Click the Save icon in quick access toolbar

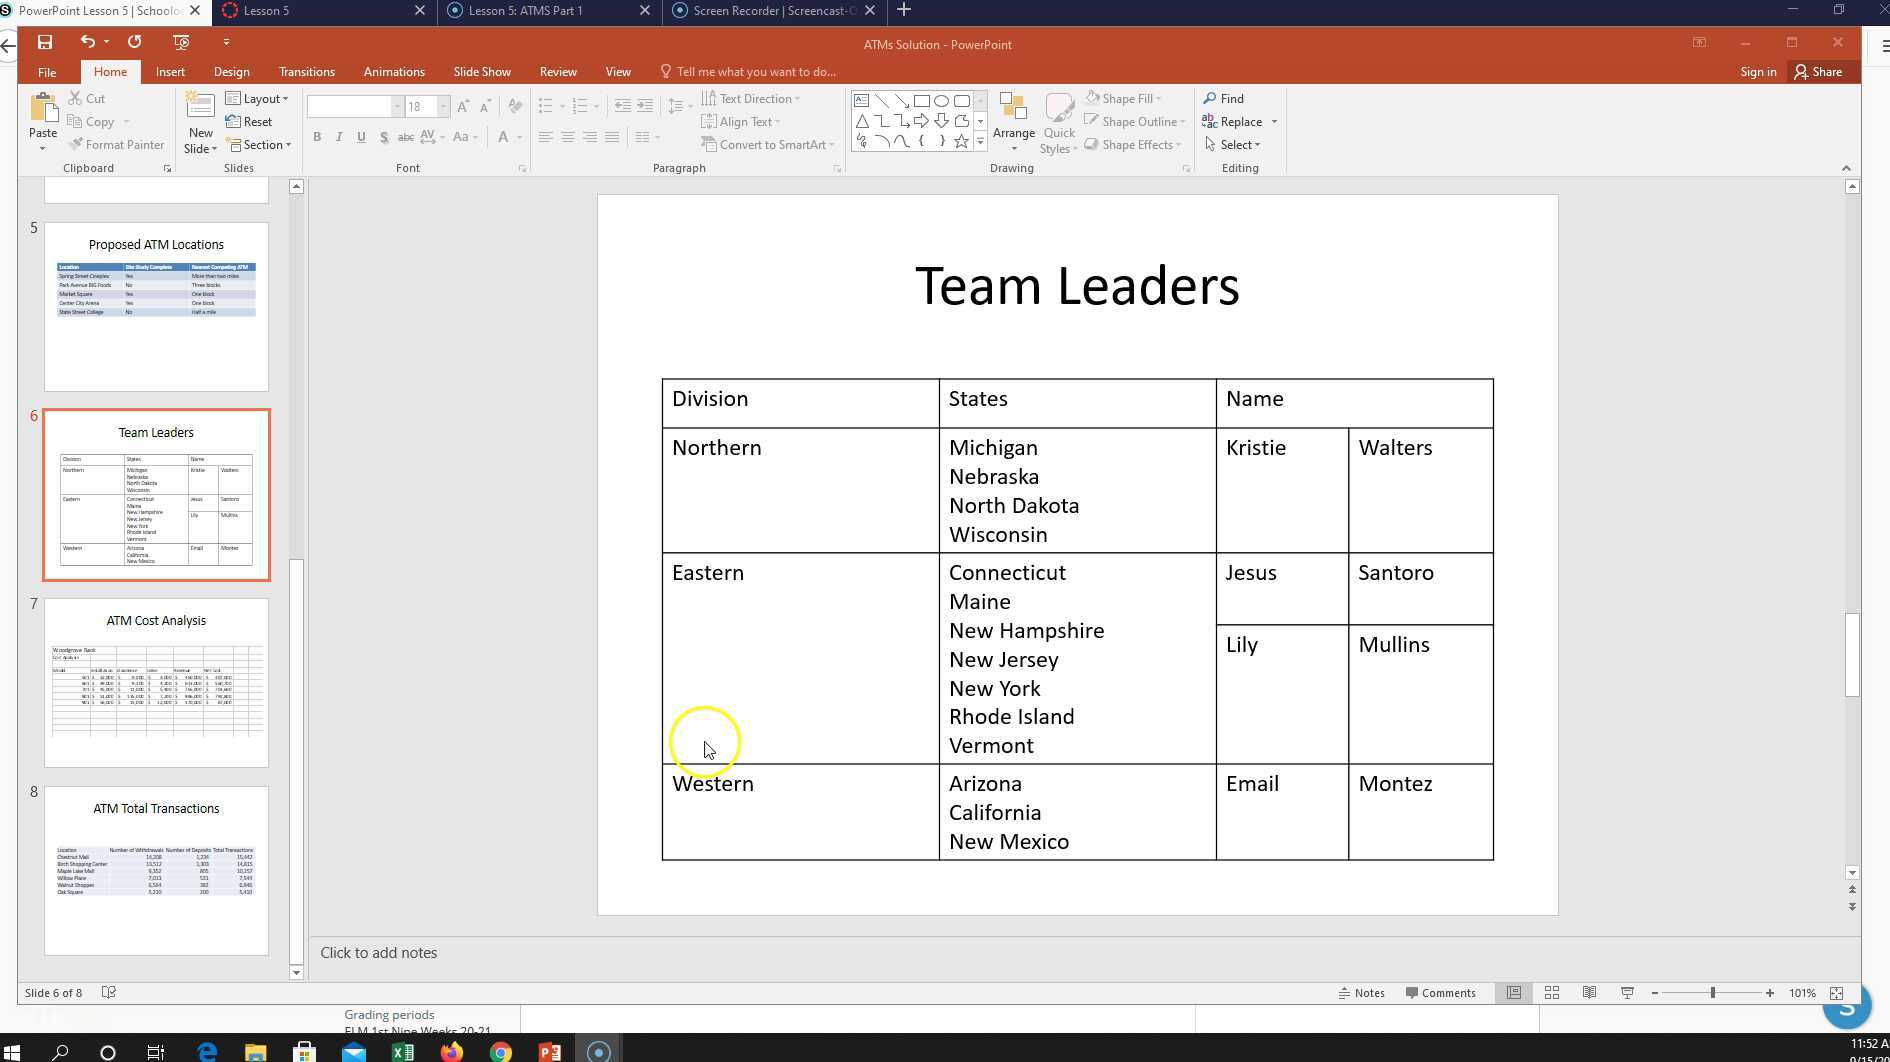[44, 42]
